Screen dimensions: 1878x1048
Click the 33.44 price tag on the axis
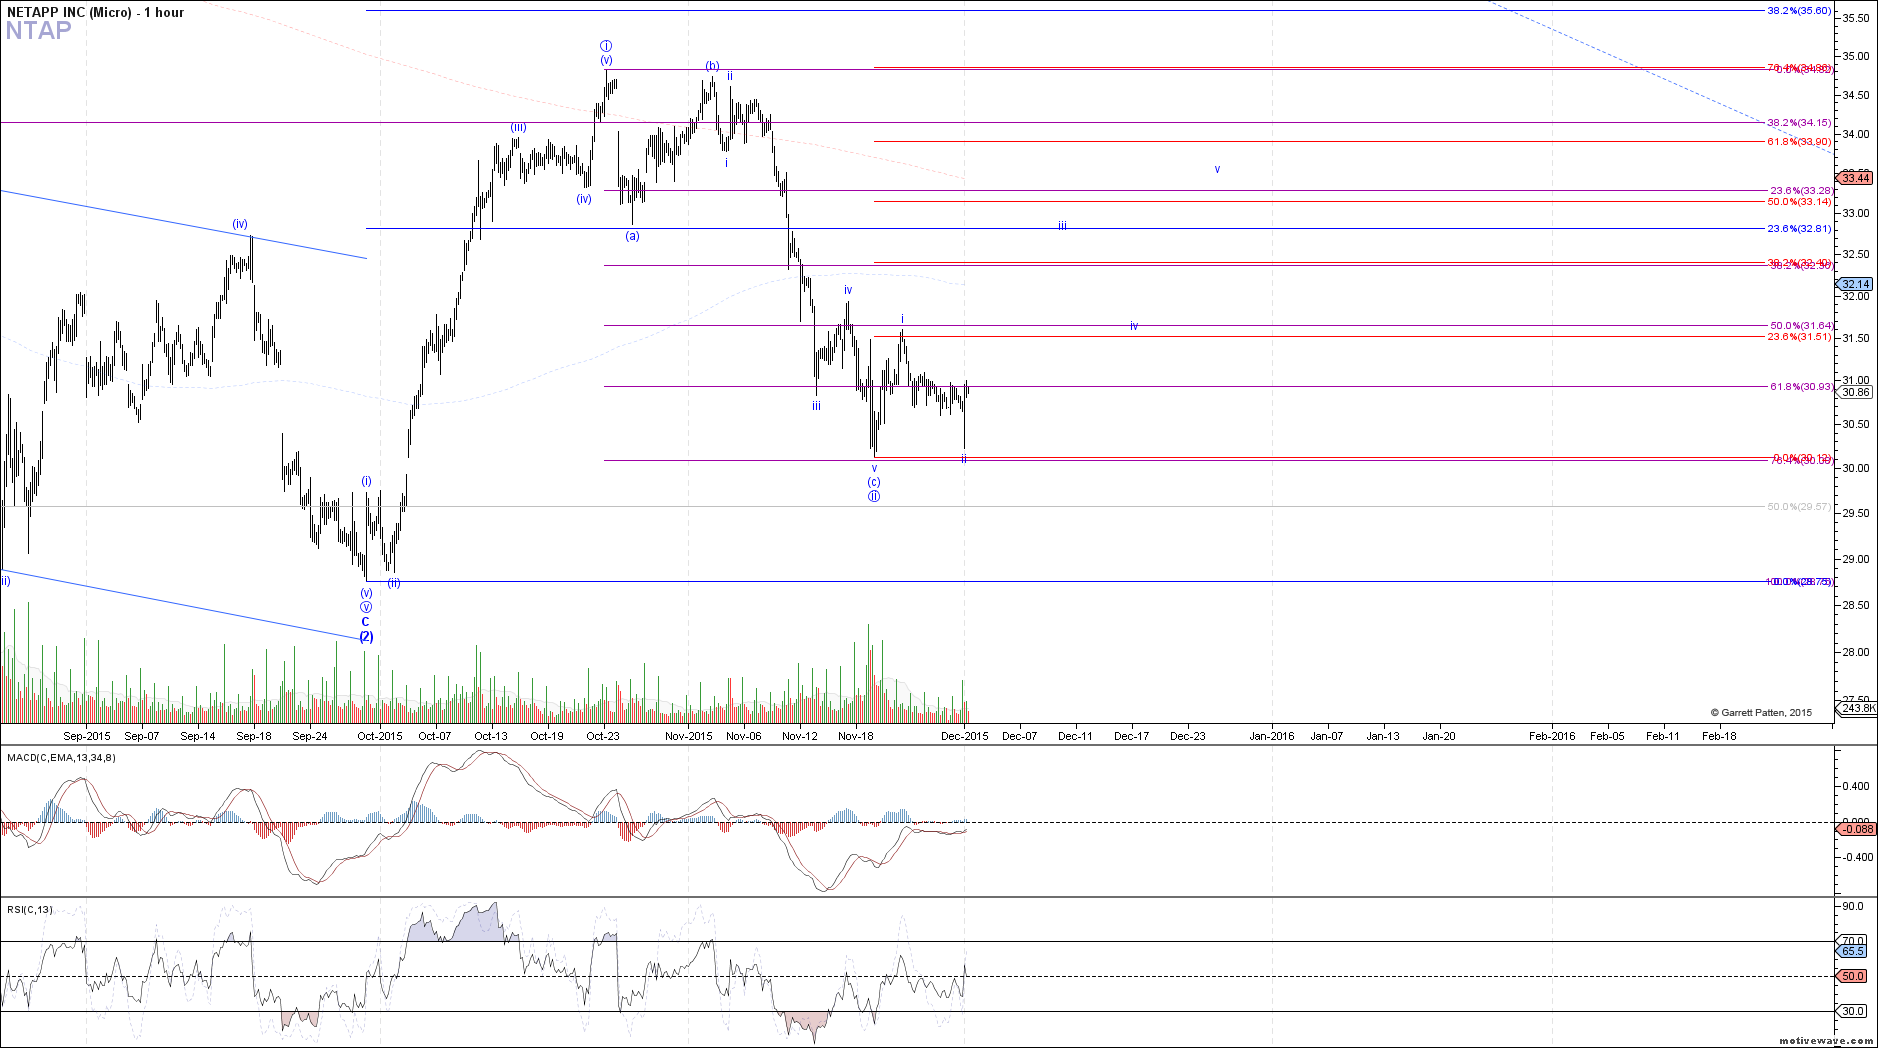point(1856,178)
